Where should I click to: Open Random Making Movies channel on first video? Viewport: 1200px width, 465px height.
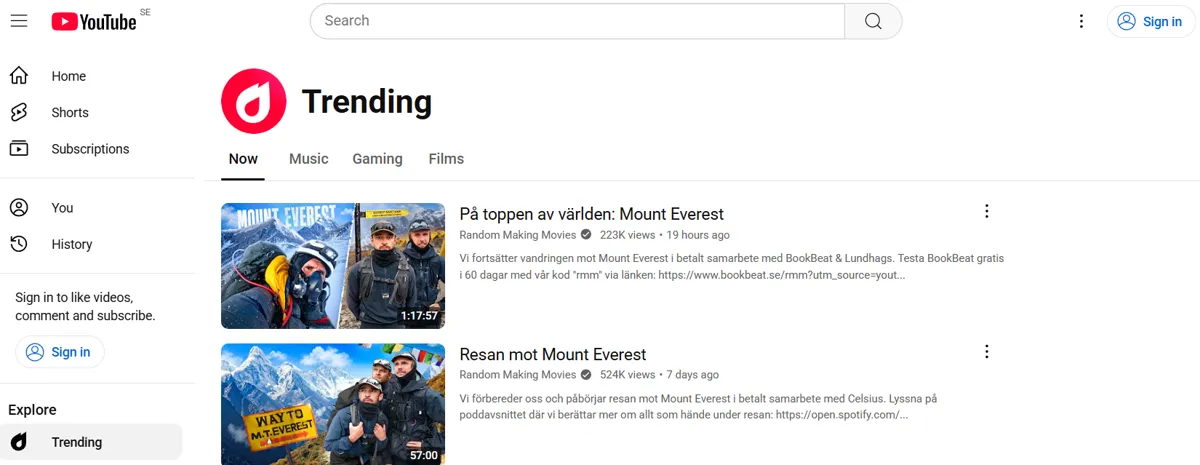tap(518, 235)
